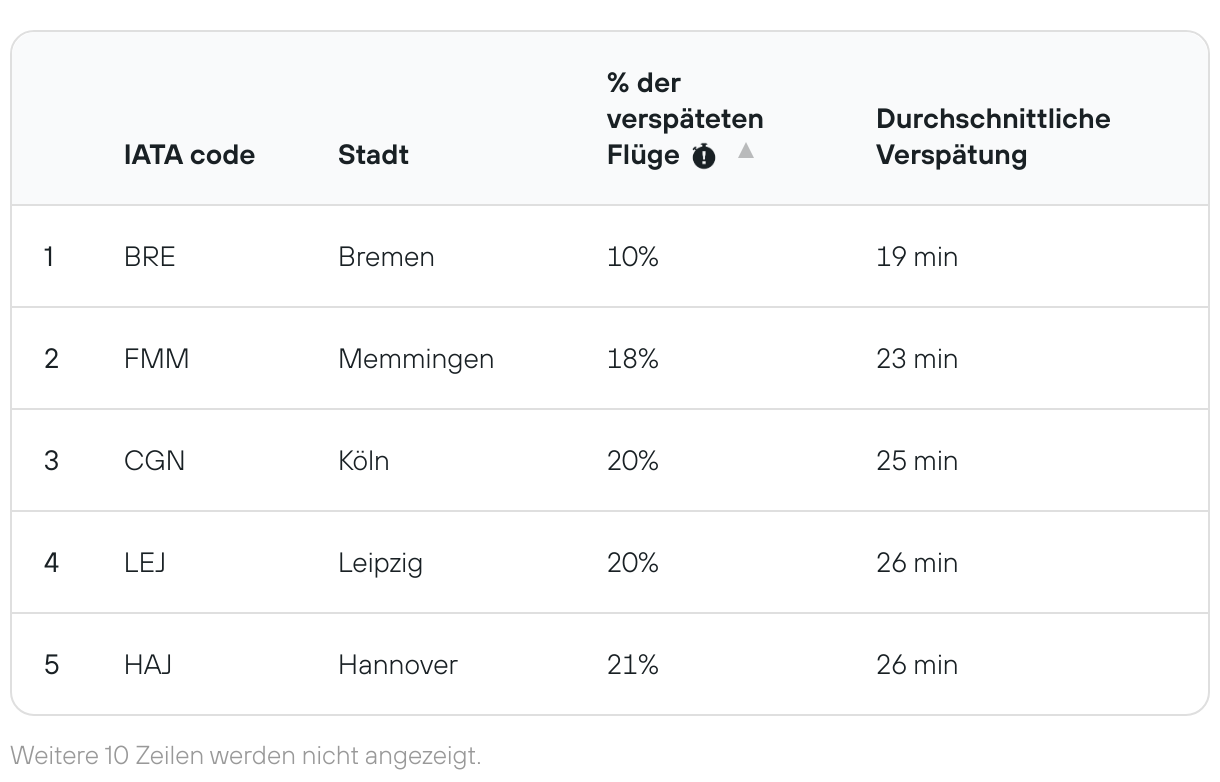Click the IATA code column header
This screenshot has height=782, width=1220.
click(189, 155)
